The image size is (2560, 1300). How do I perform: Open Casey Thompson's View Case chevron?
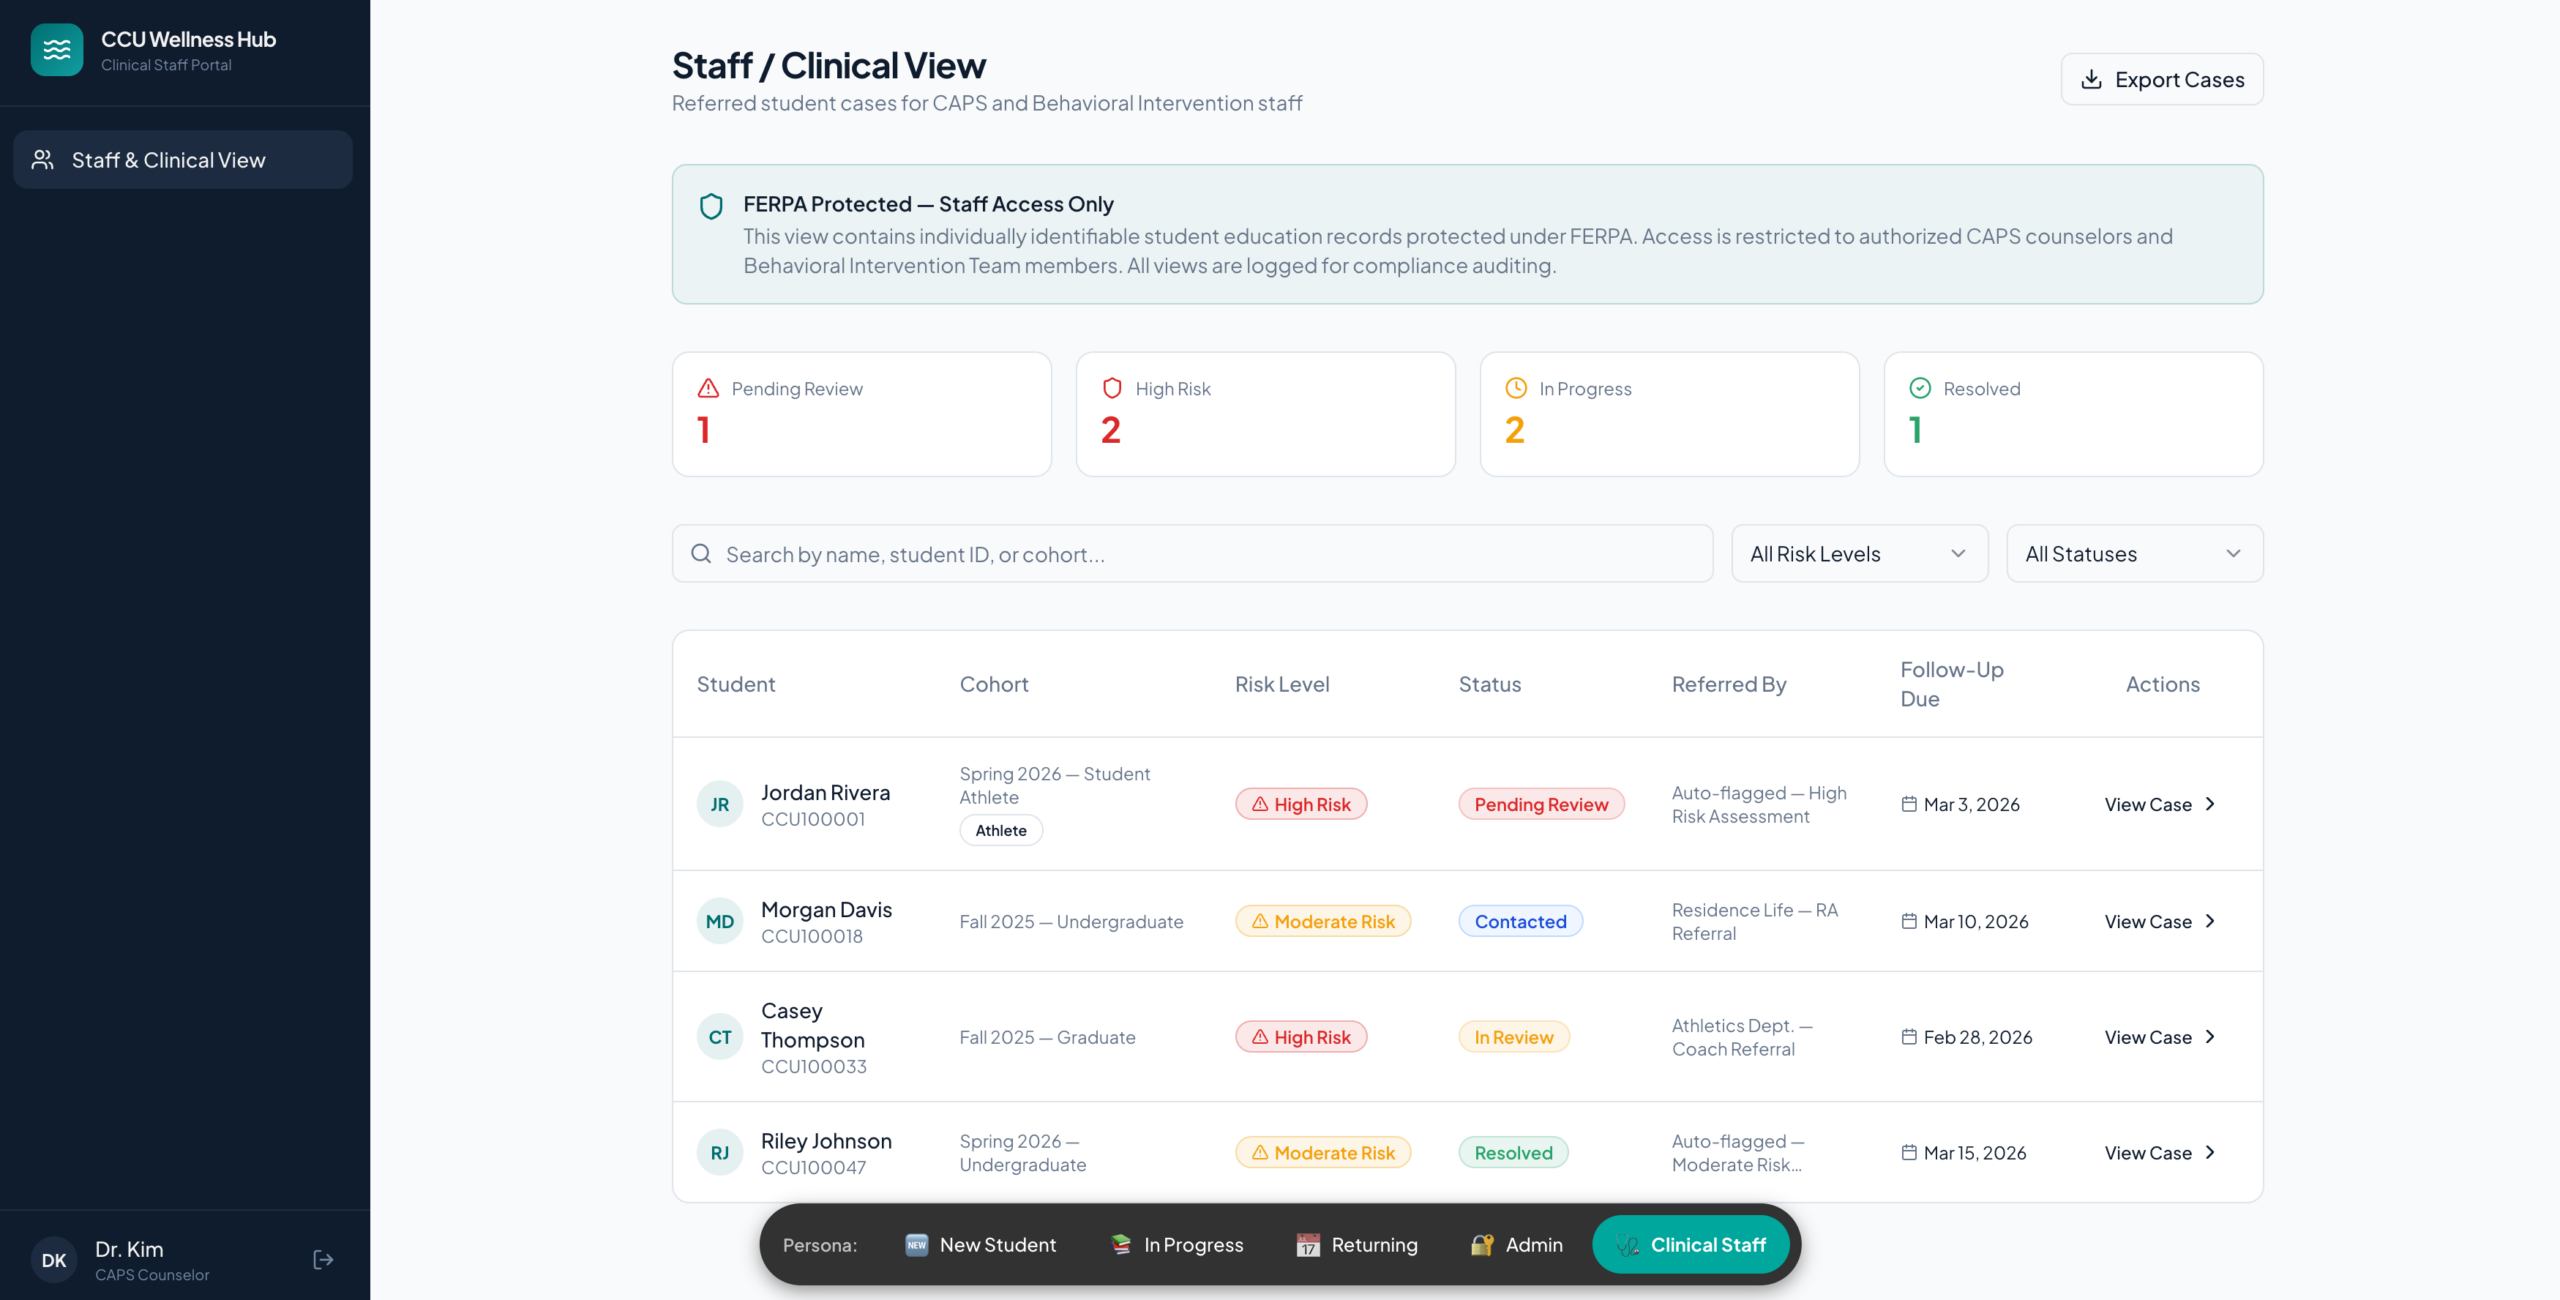(2210, 1037)
